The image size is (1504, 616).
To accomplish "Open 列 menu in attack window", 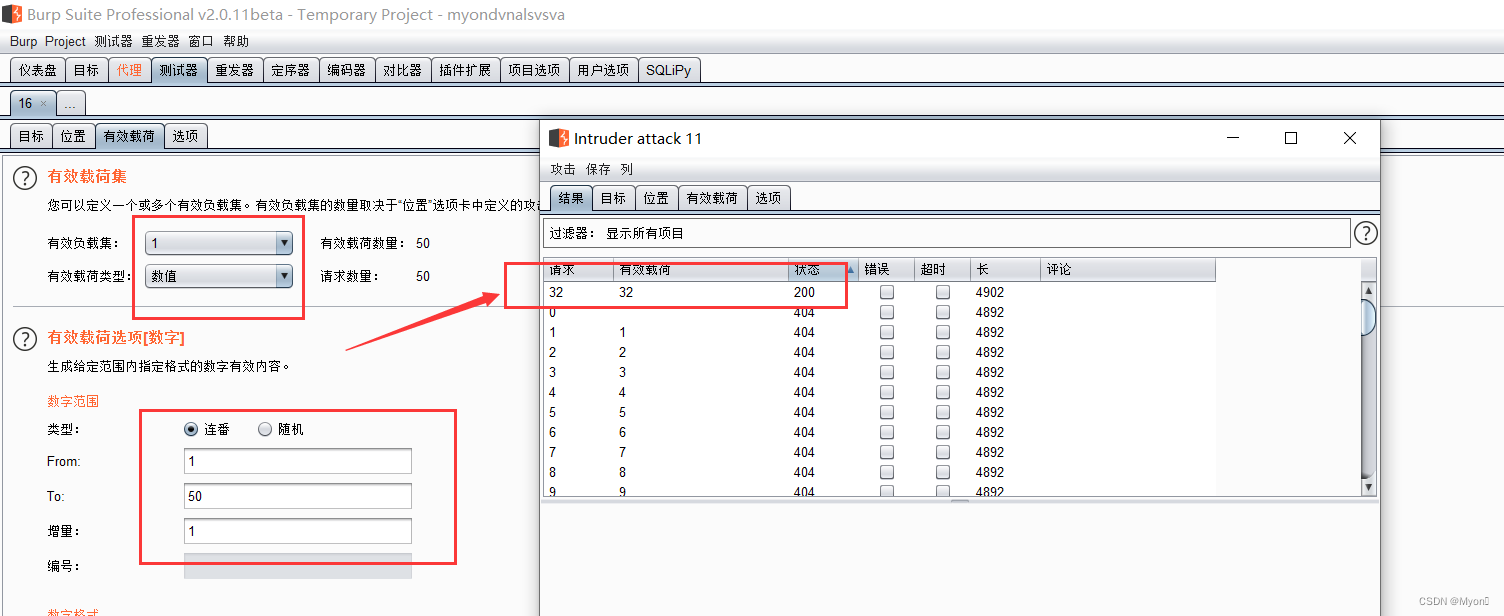I will (626, 169).
